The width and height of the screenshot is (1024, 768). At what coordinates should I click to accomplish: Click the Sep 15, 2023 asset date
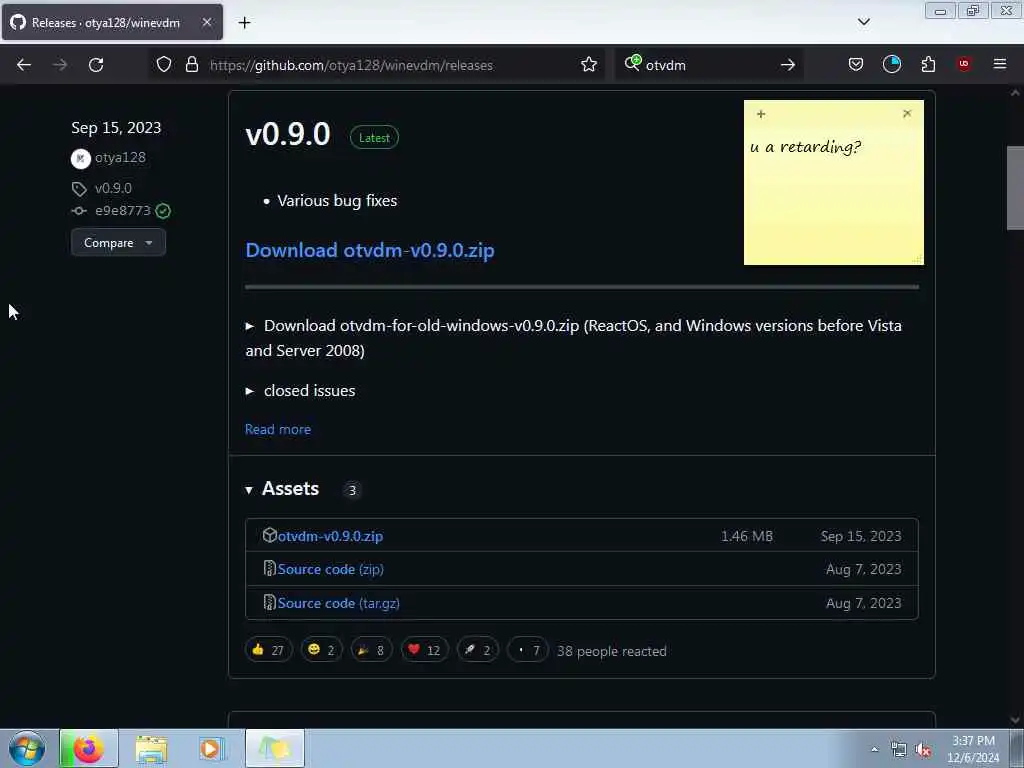click(861, 536)
